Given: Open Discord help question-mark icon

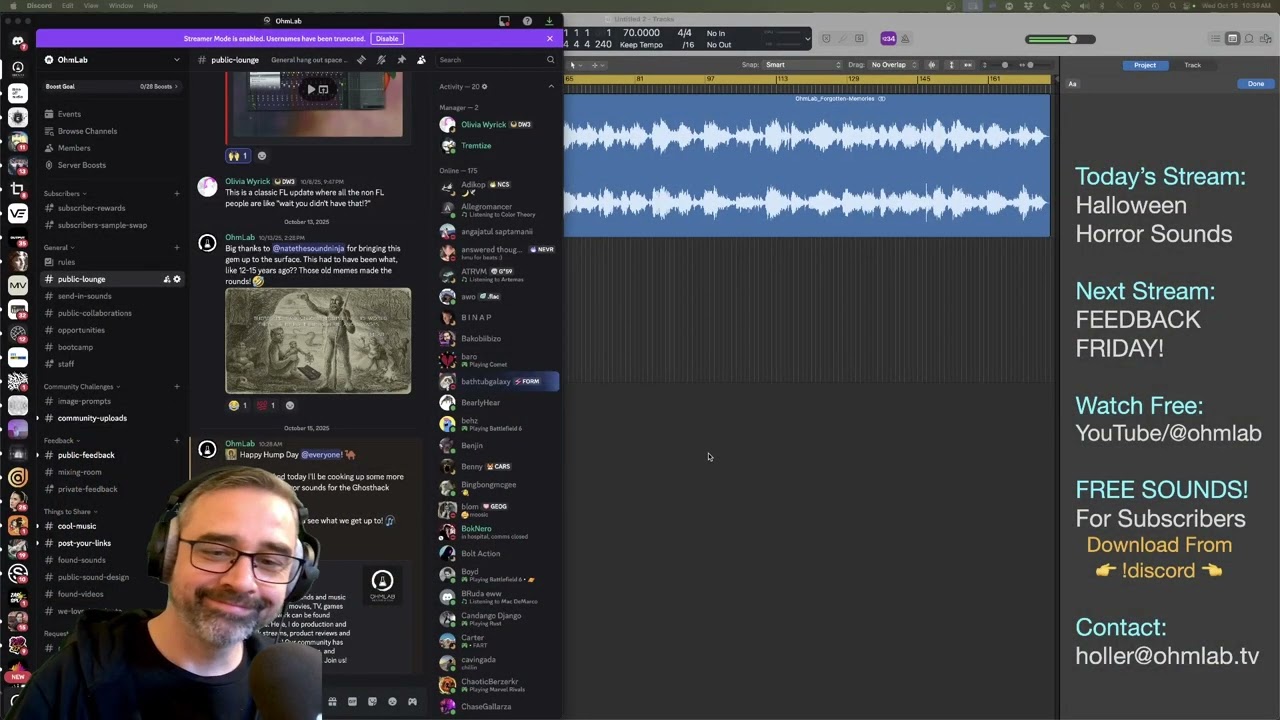Looking at the screenshot, I should [527, 21].
